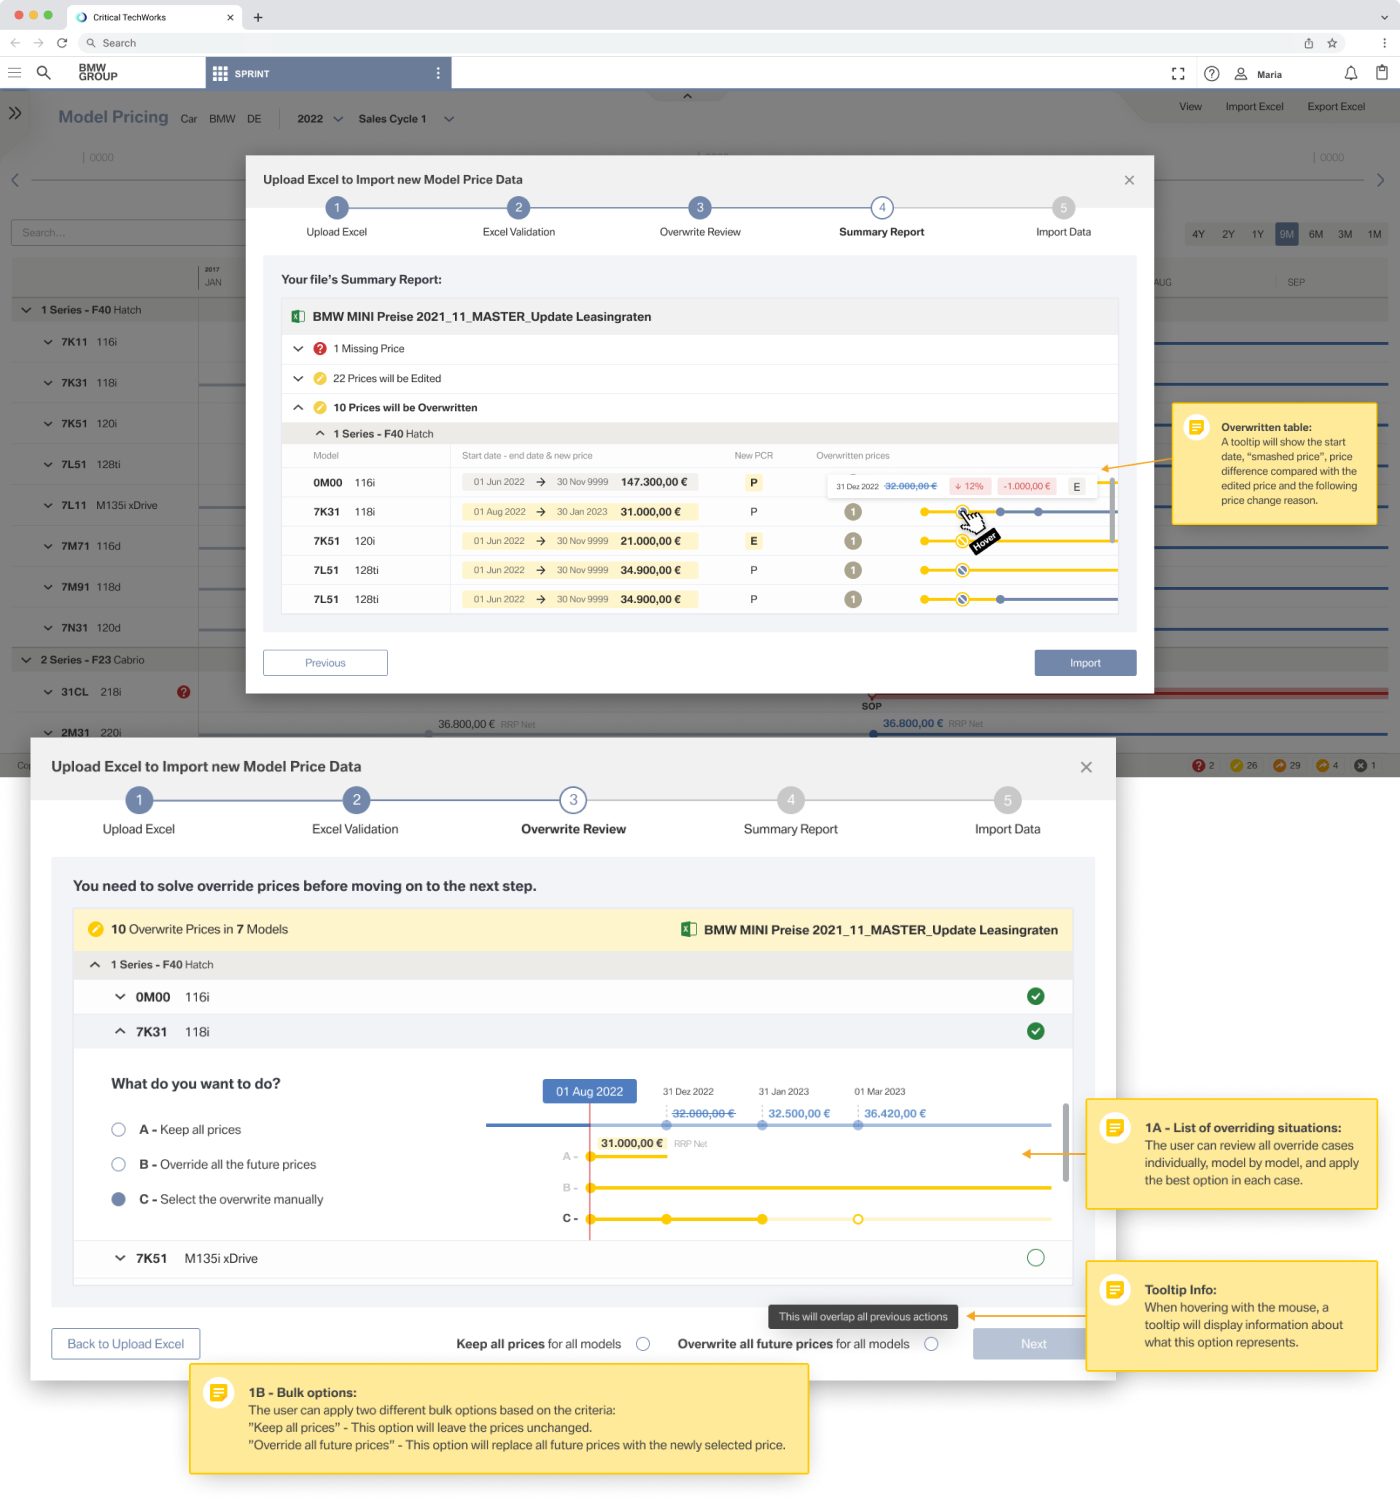Open the notifications bell icon
This screenshot has height=1503, width=1400.
click(1350, 74)
